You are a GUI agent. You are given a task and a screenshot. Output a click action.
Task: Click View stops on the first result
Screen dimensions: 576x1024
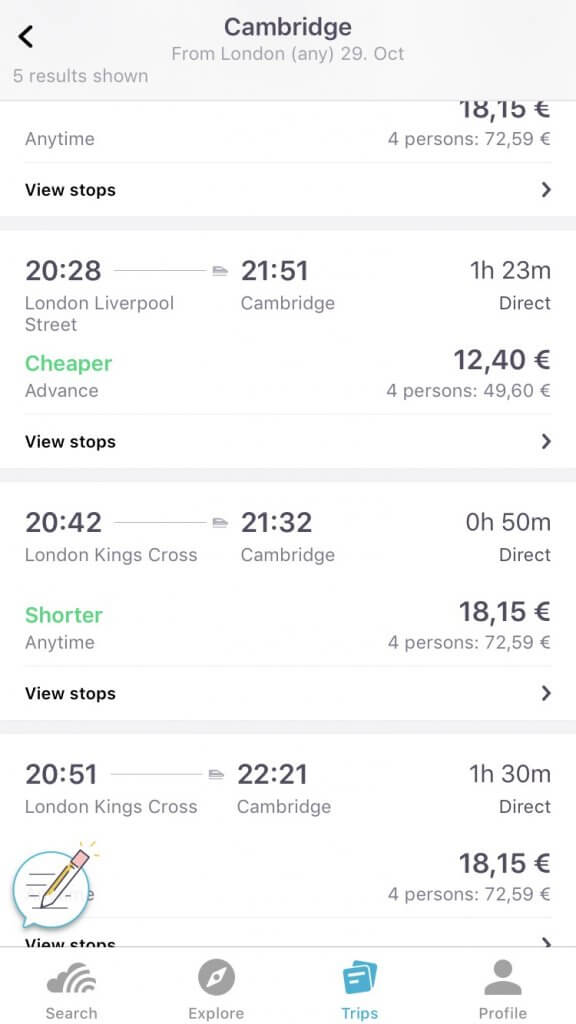point(70,189)
